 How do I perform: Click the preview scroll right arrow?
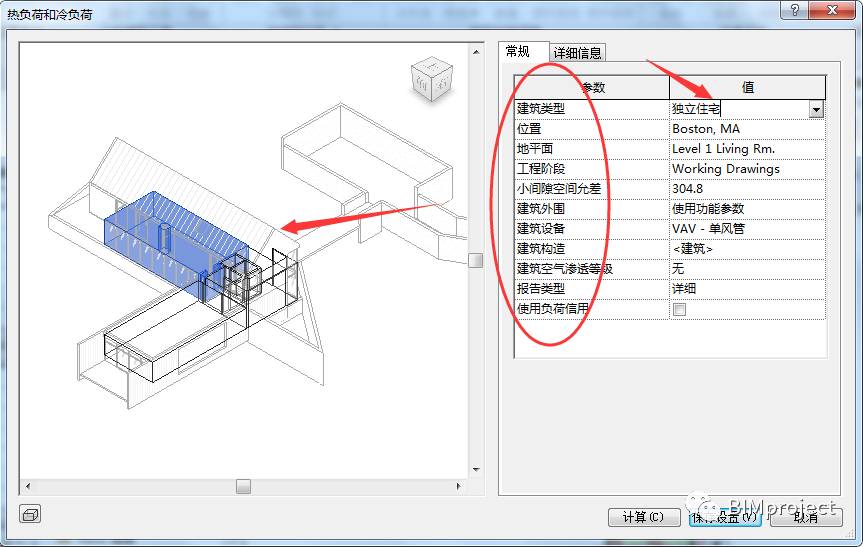coord(458,486)
